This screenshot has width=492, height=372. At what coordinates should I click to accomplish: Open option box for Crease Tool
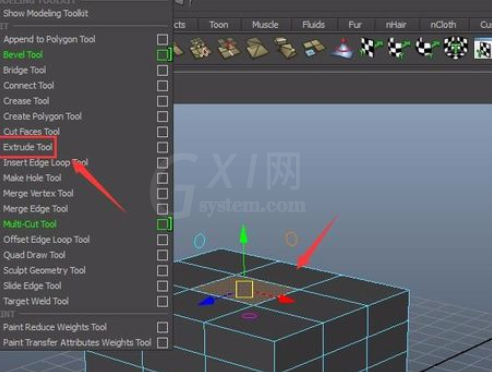coord(162,101)
